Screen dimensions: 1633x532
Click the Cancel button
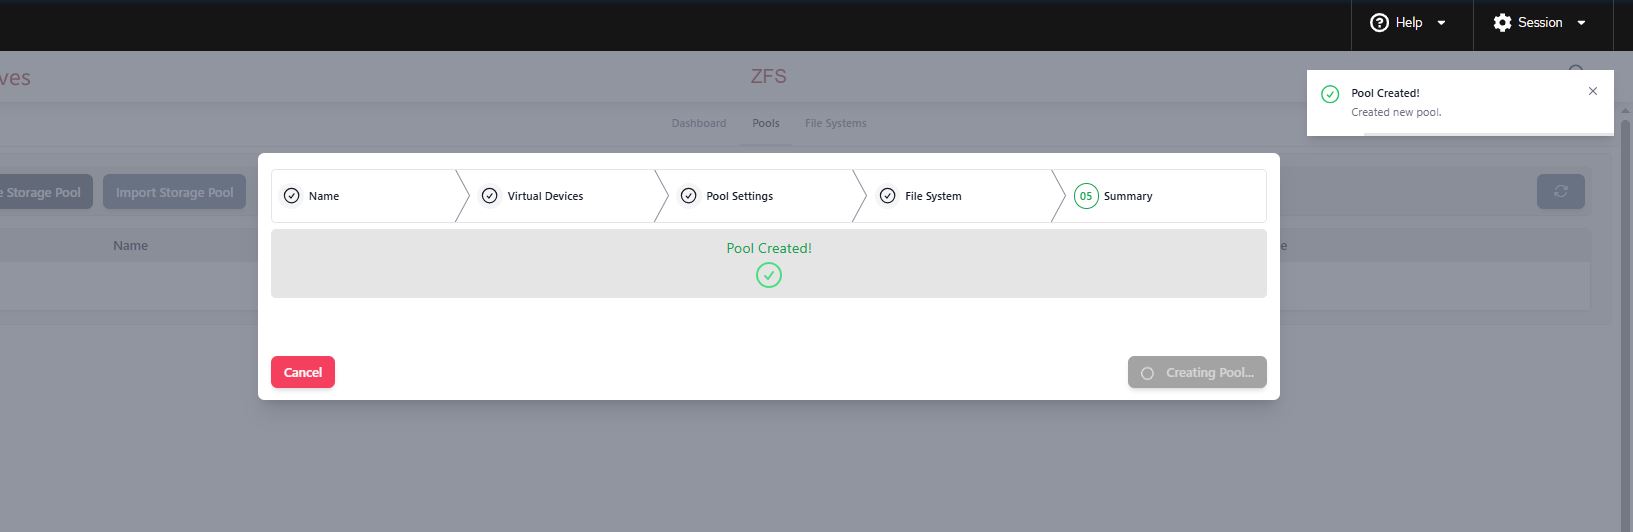pyautogui.click(x=303, y=372)
